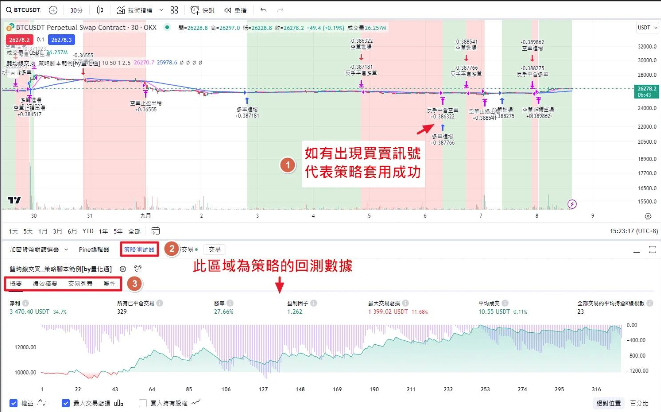Select the 3-month range
Image resolution: width=661 pixels, height=412 pixels.
[57, 231]
